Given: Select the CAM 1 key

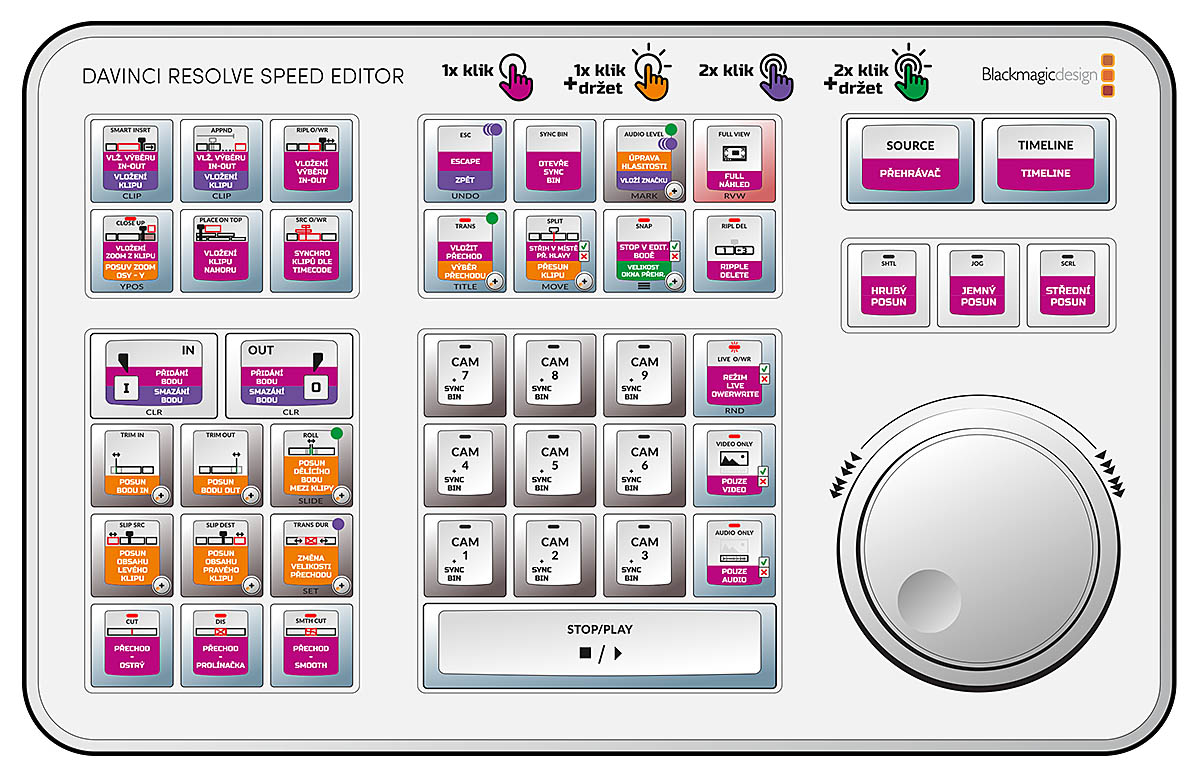Looking at the screenshot, I should point(465,556).
